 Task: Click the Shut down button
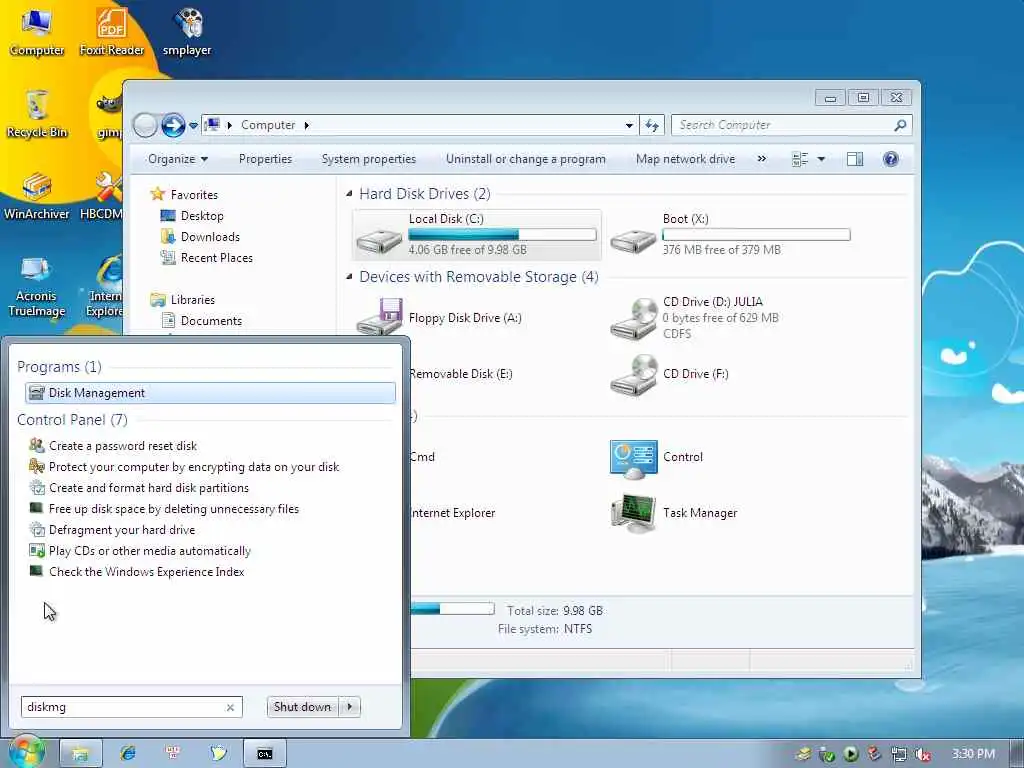(x=303, y=707)
